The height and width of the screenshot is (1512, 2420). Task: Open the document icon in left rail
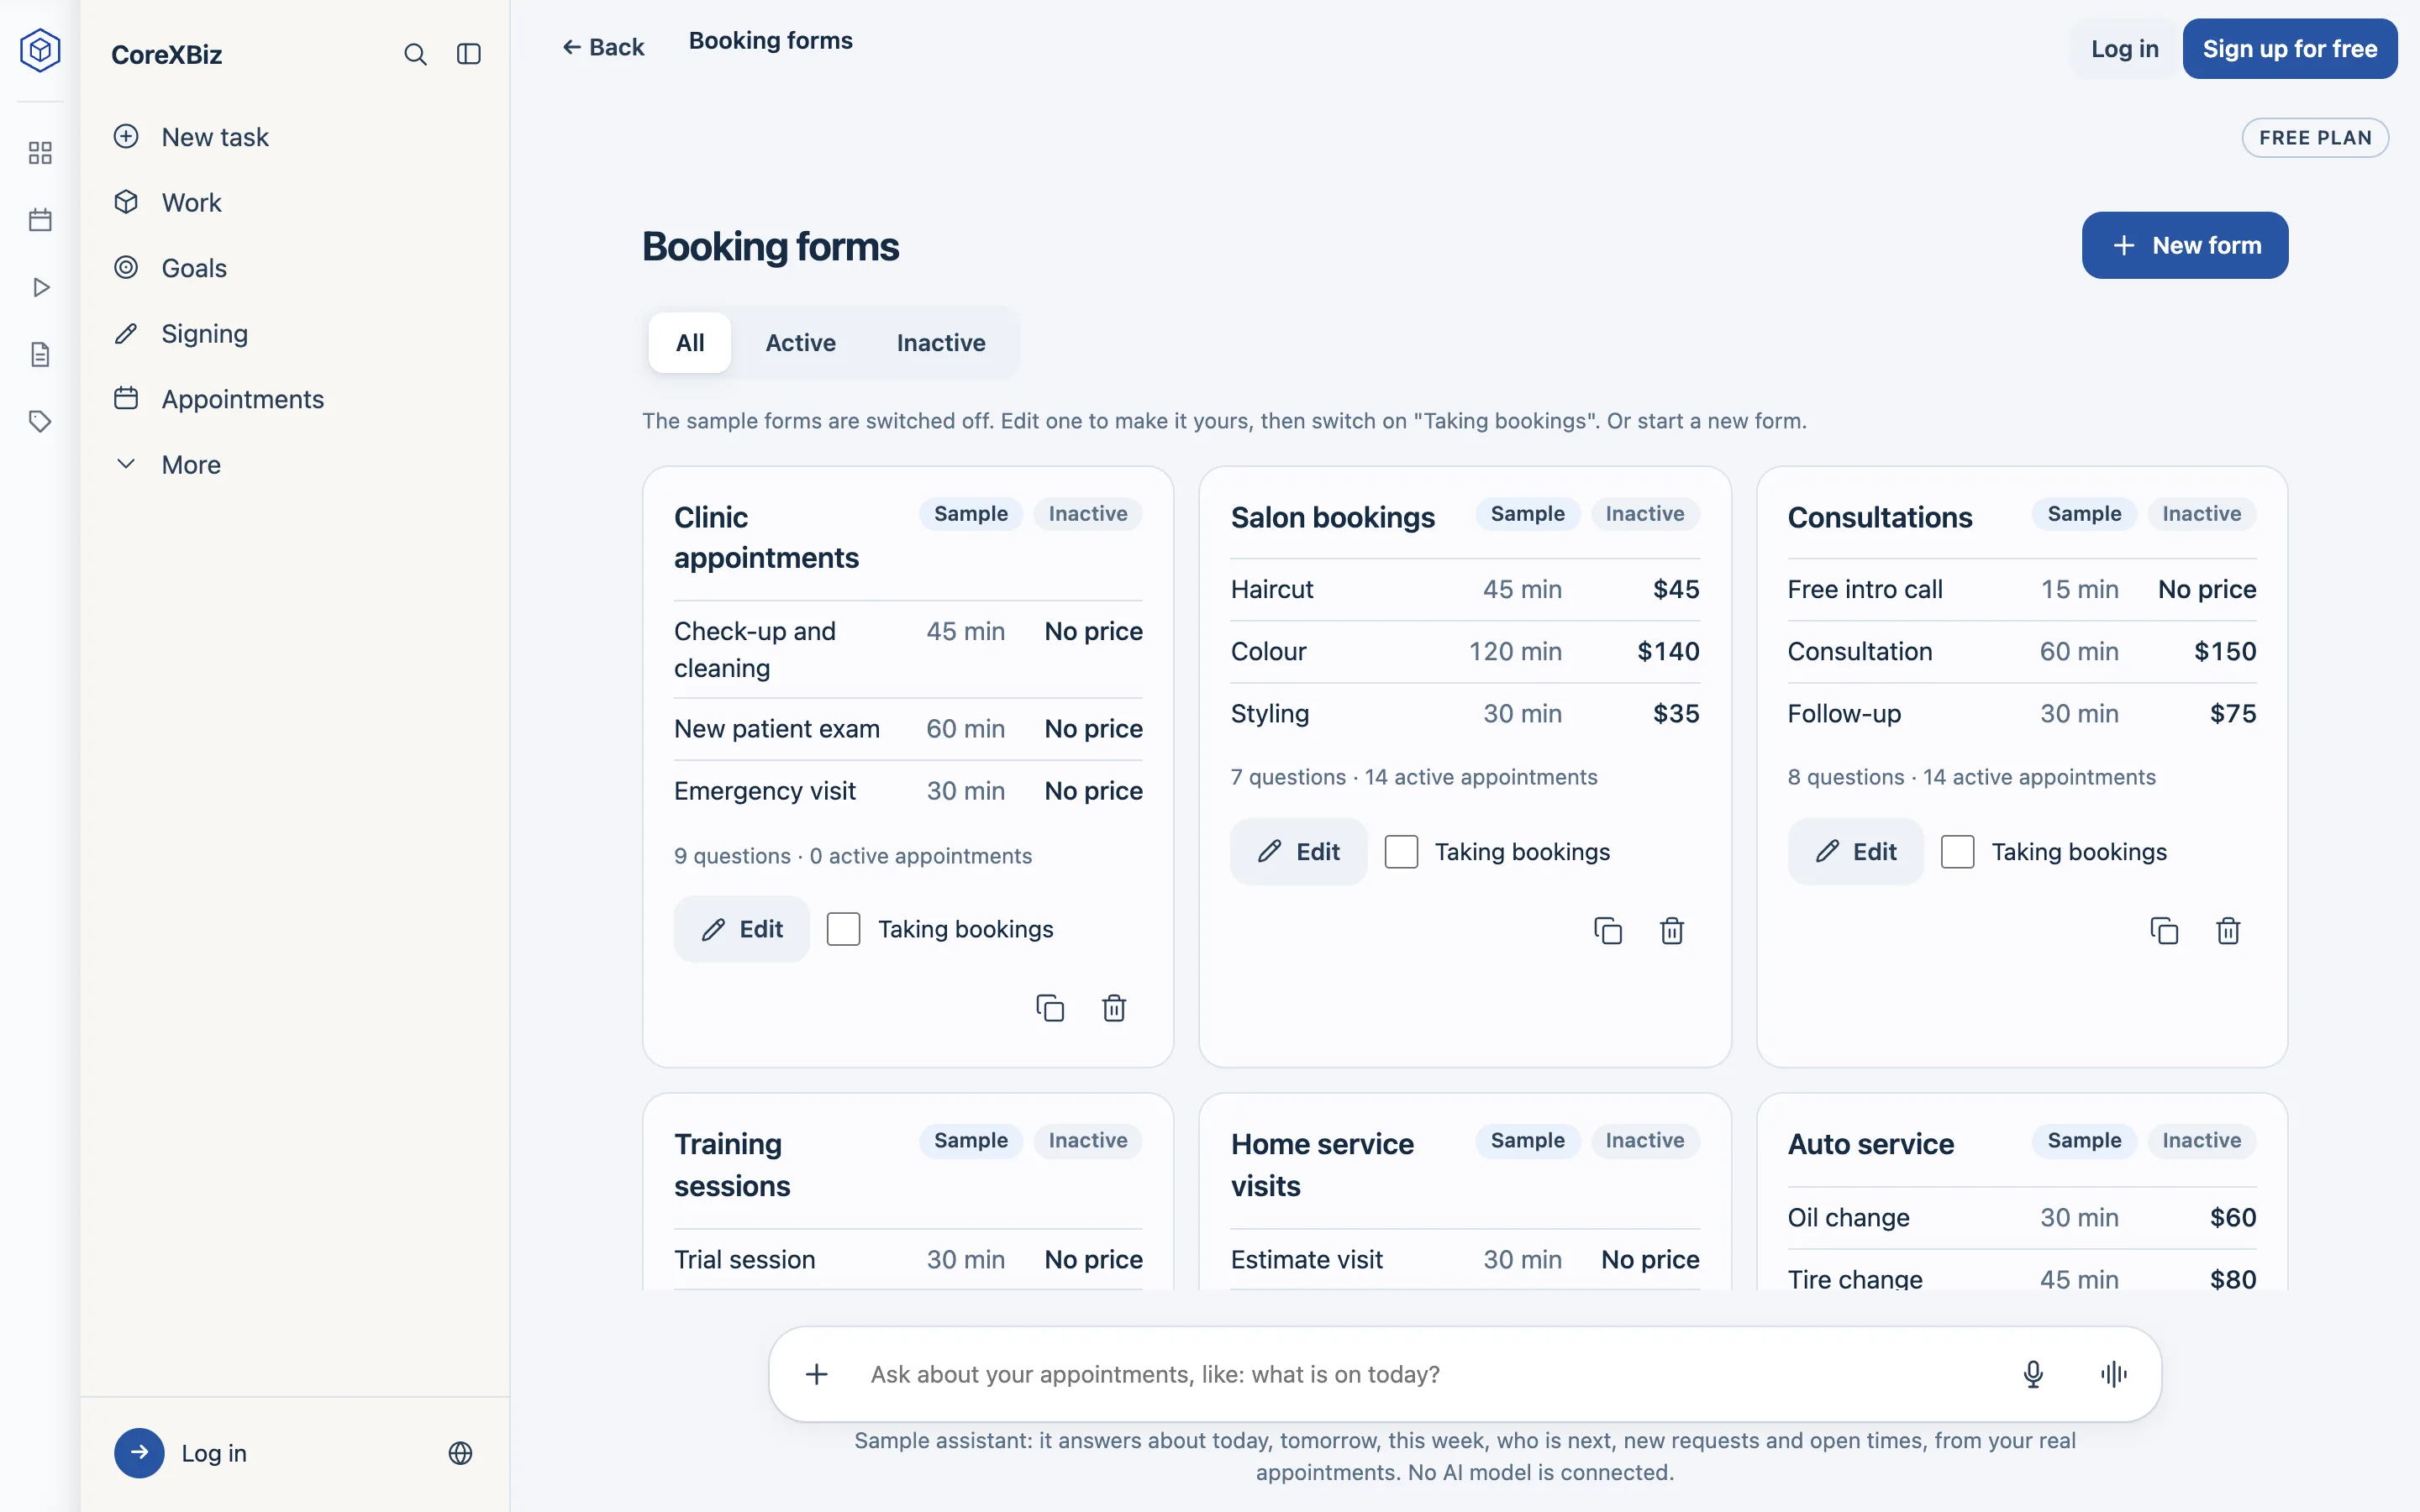pos(40,354)
